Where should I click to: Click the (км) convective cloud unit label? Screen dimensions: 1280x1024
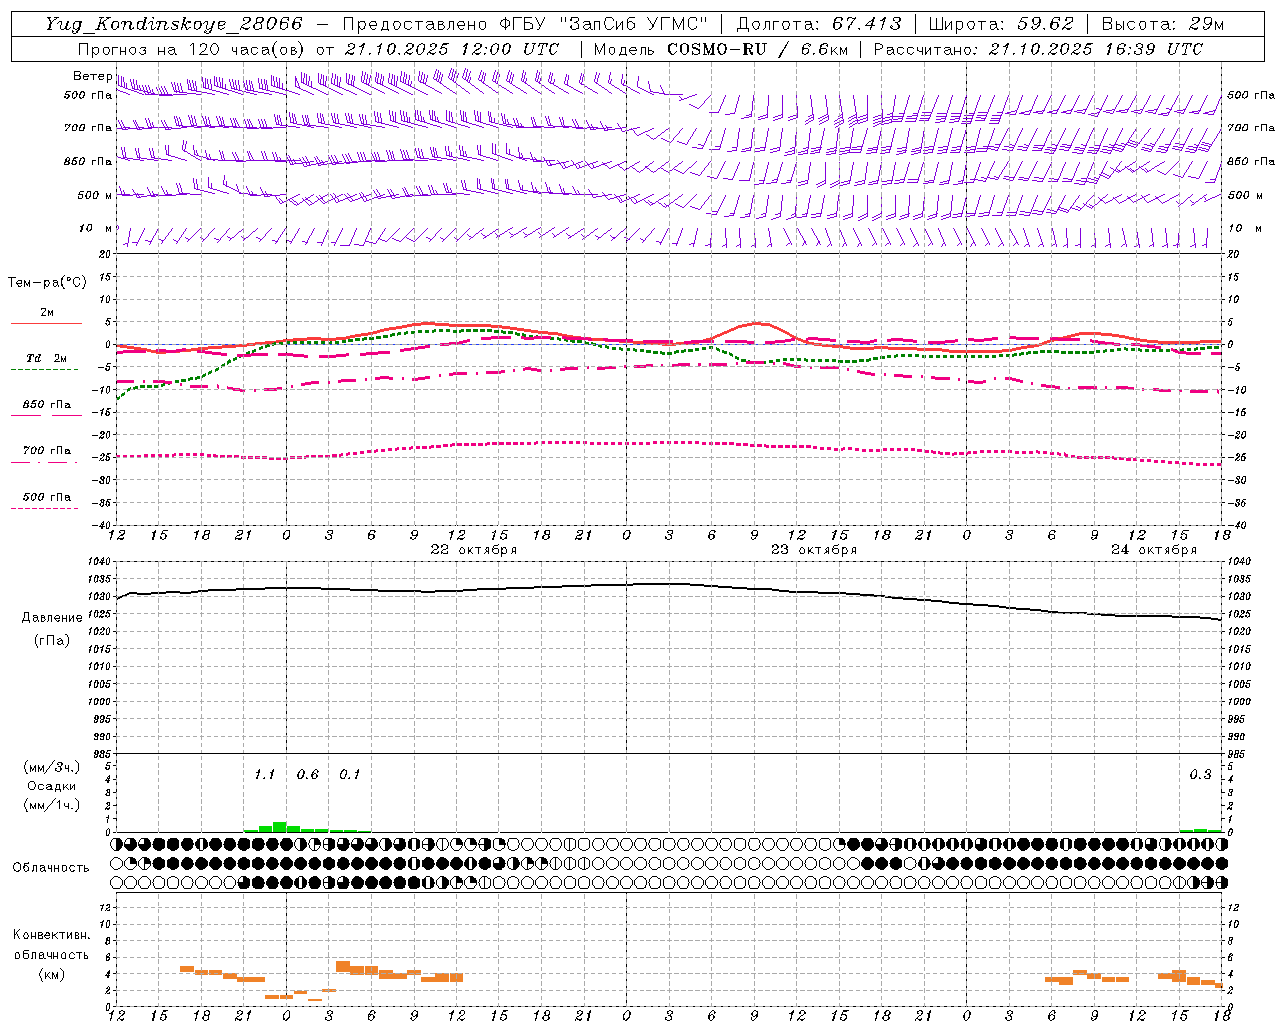tap(52, 974)
